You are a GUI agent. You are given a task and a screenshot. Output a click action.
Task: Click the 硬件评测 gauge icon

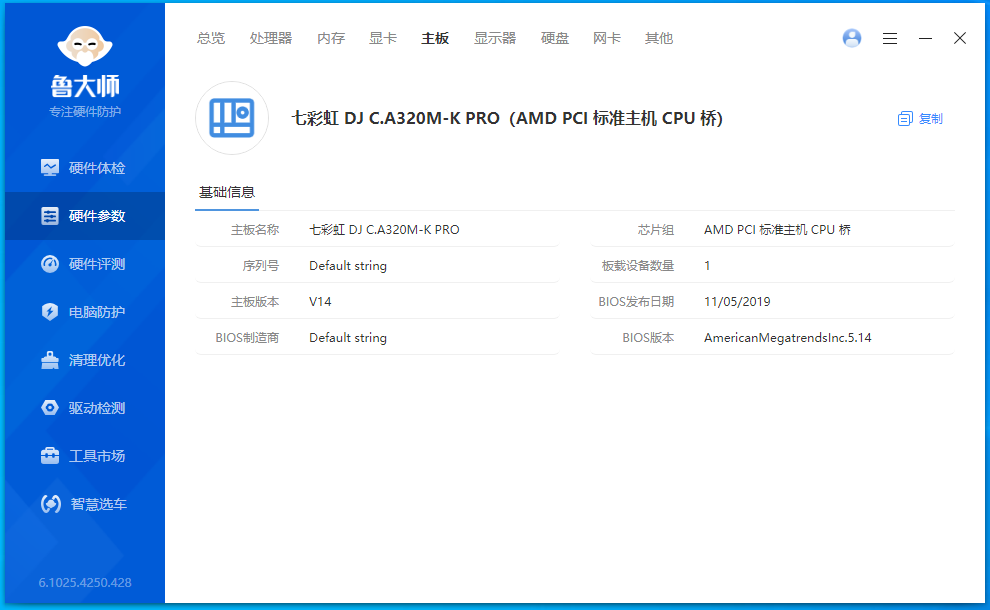pos(50,264)
